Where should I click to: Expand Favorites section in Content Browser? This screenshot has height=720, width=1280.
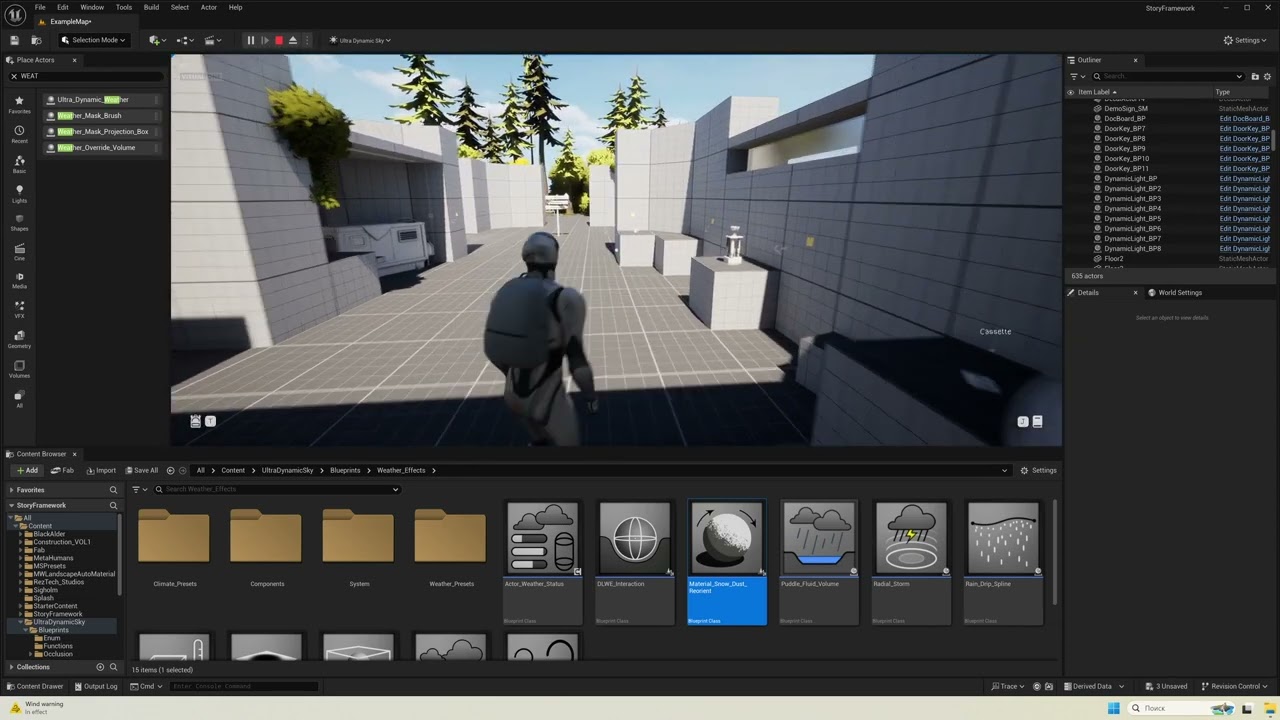point(12,490)
